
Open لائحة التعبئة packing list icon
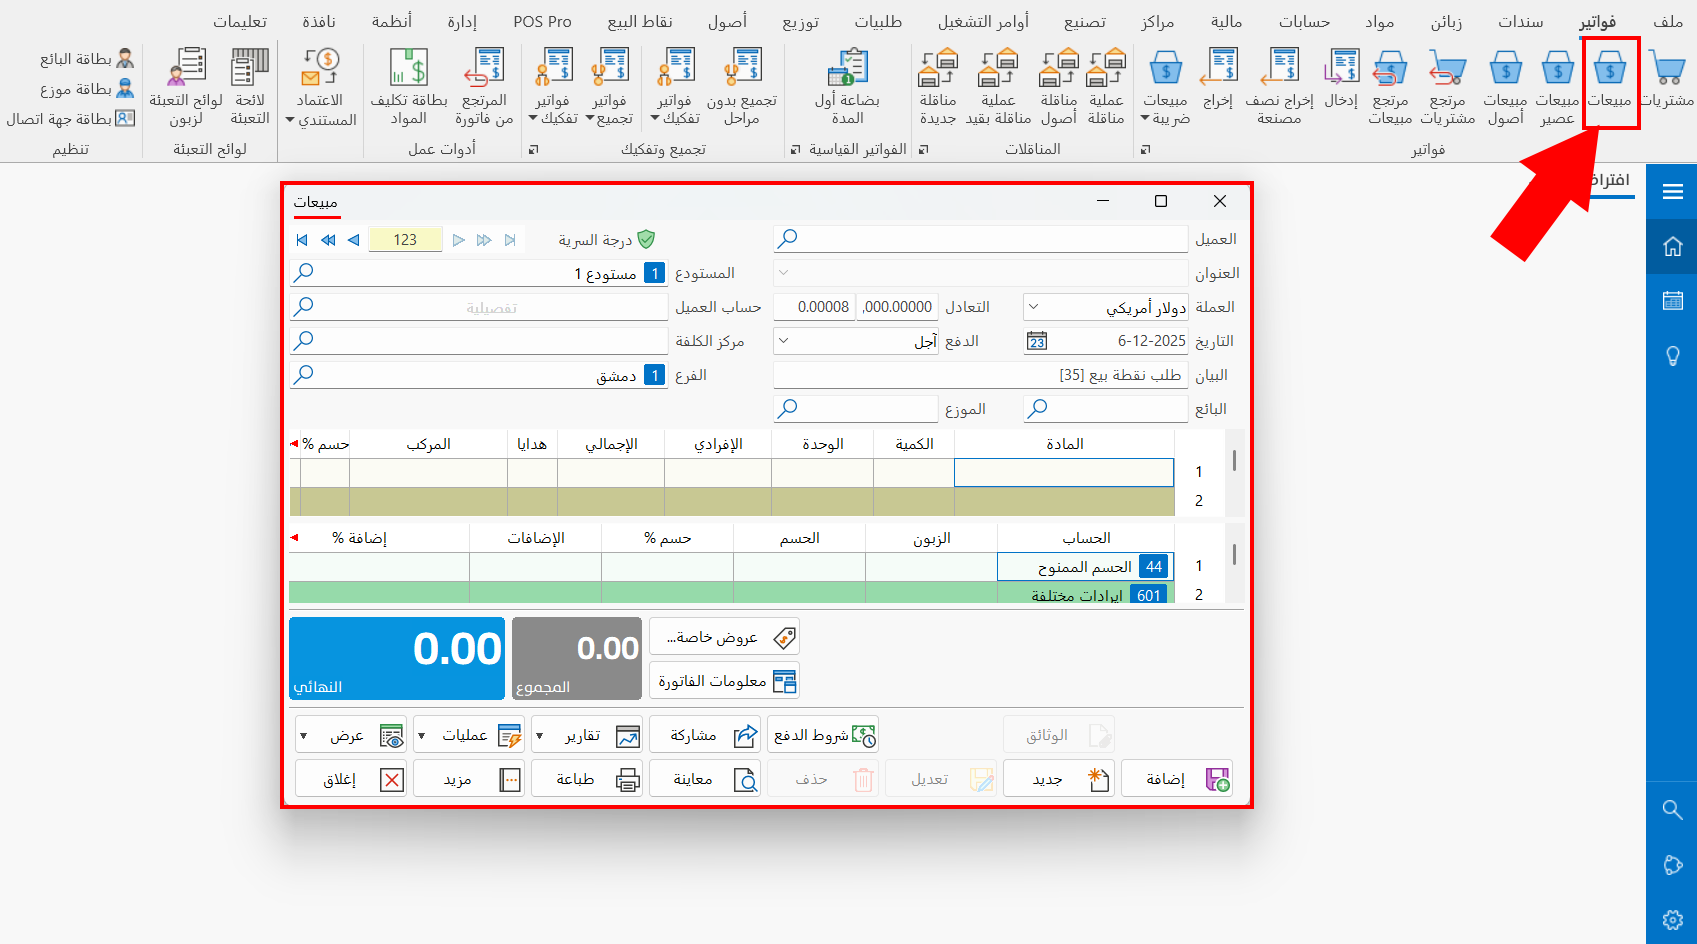(x=250, y=88)
